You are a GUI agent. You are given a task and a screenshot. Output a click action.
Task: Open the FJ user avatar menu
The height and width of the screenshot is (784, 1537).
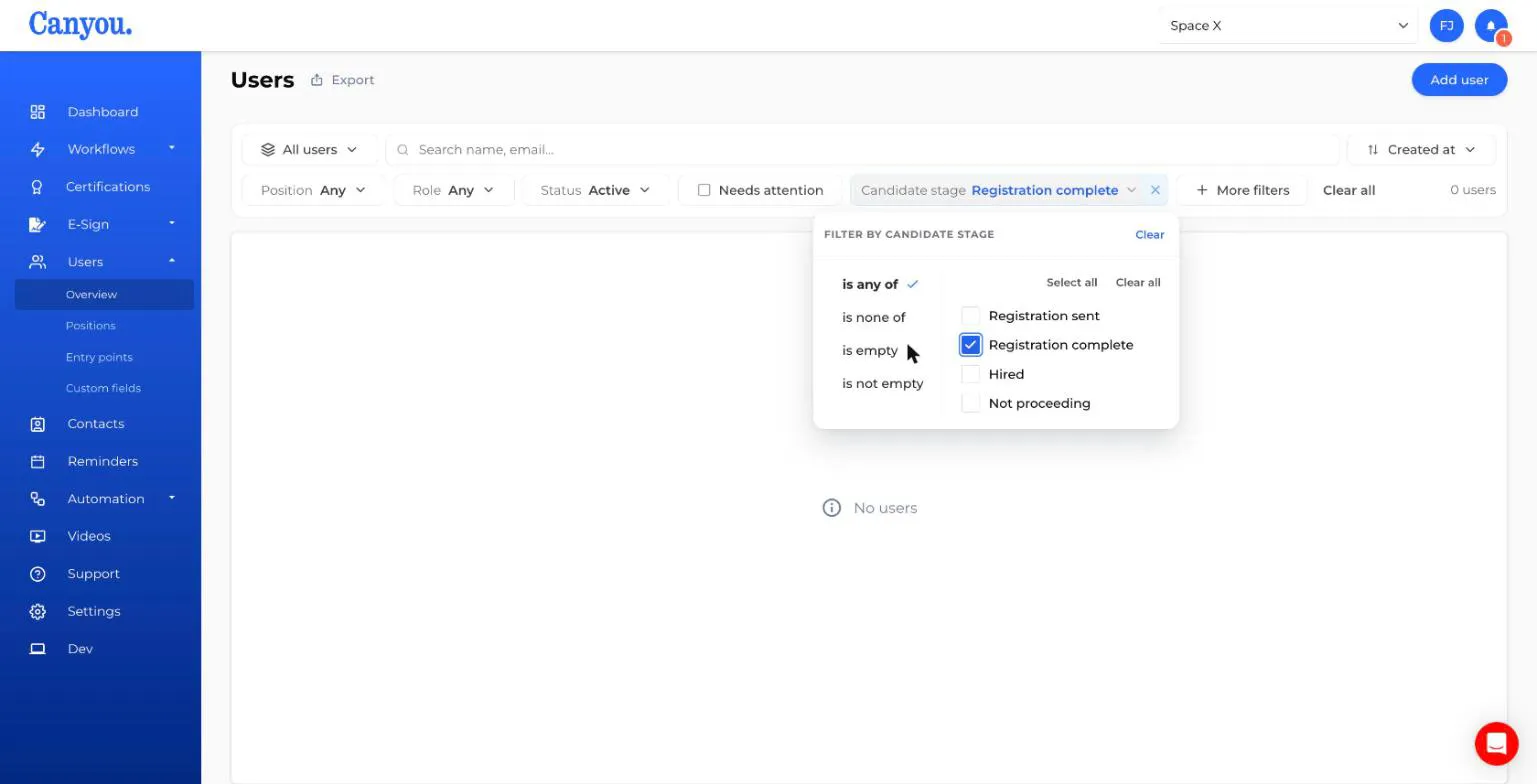coord(1447,26)
